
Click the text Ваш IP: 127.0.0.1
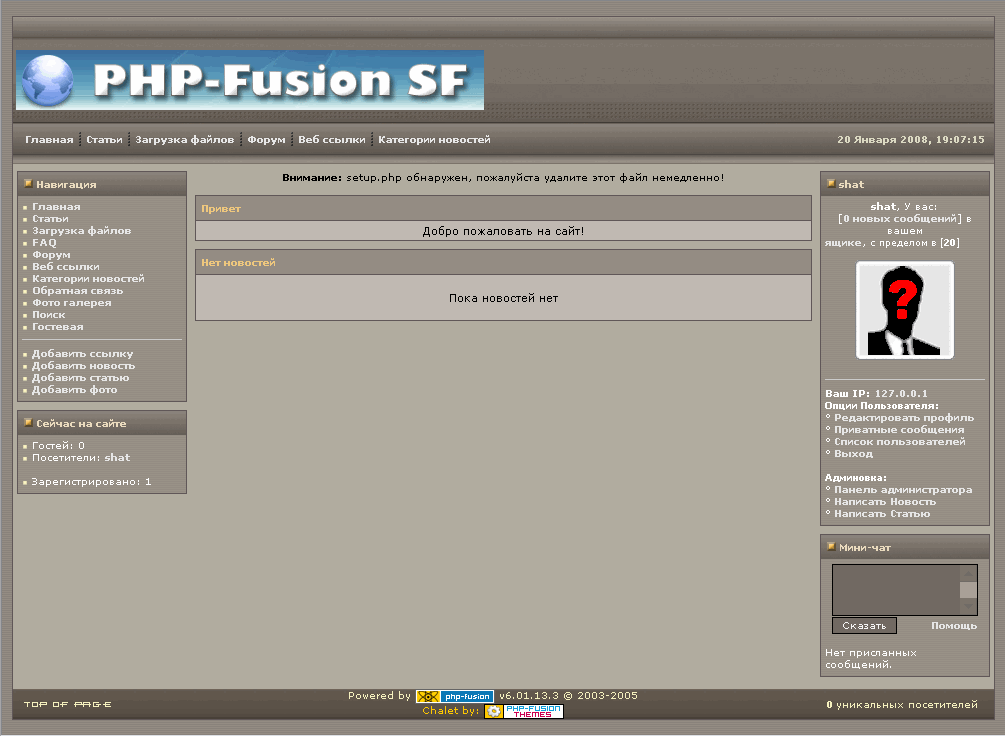pyautogui.click(x=876, y=394)
